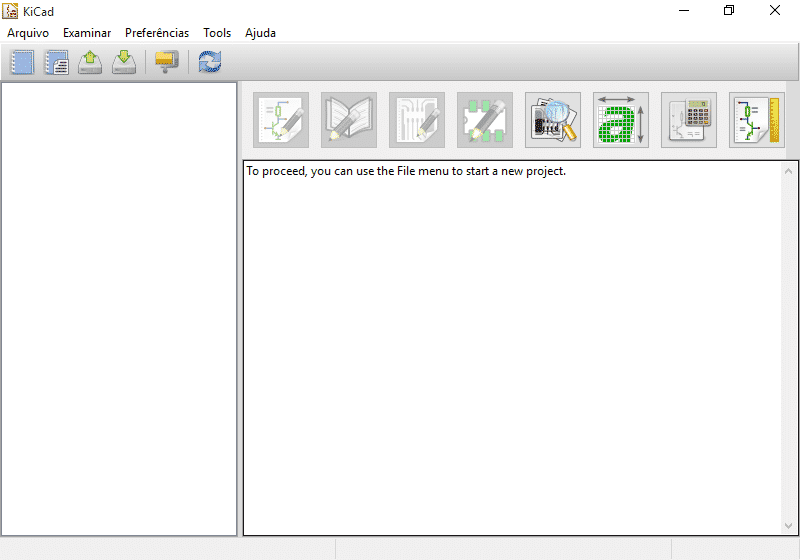This screenshot has height=560, width=800.
Task: Click the New Project toolbar icon
Action: [22, 62]
